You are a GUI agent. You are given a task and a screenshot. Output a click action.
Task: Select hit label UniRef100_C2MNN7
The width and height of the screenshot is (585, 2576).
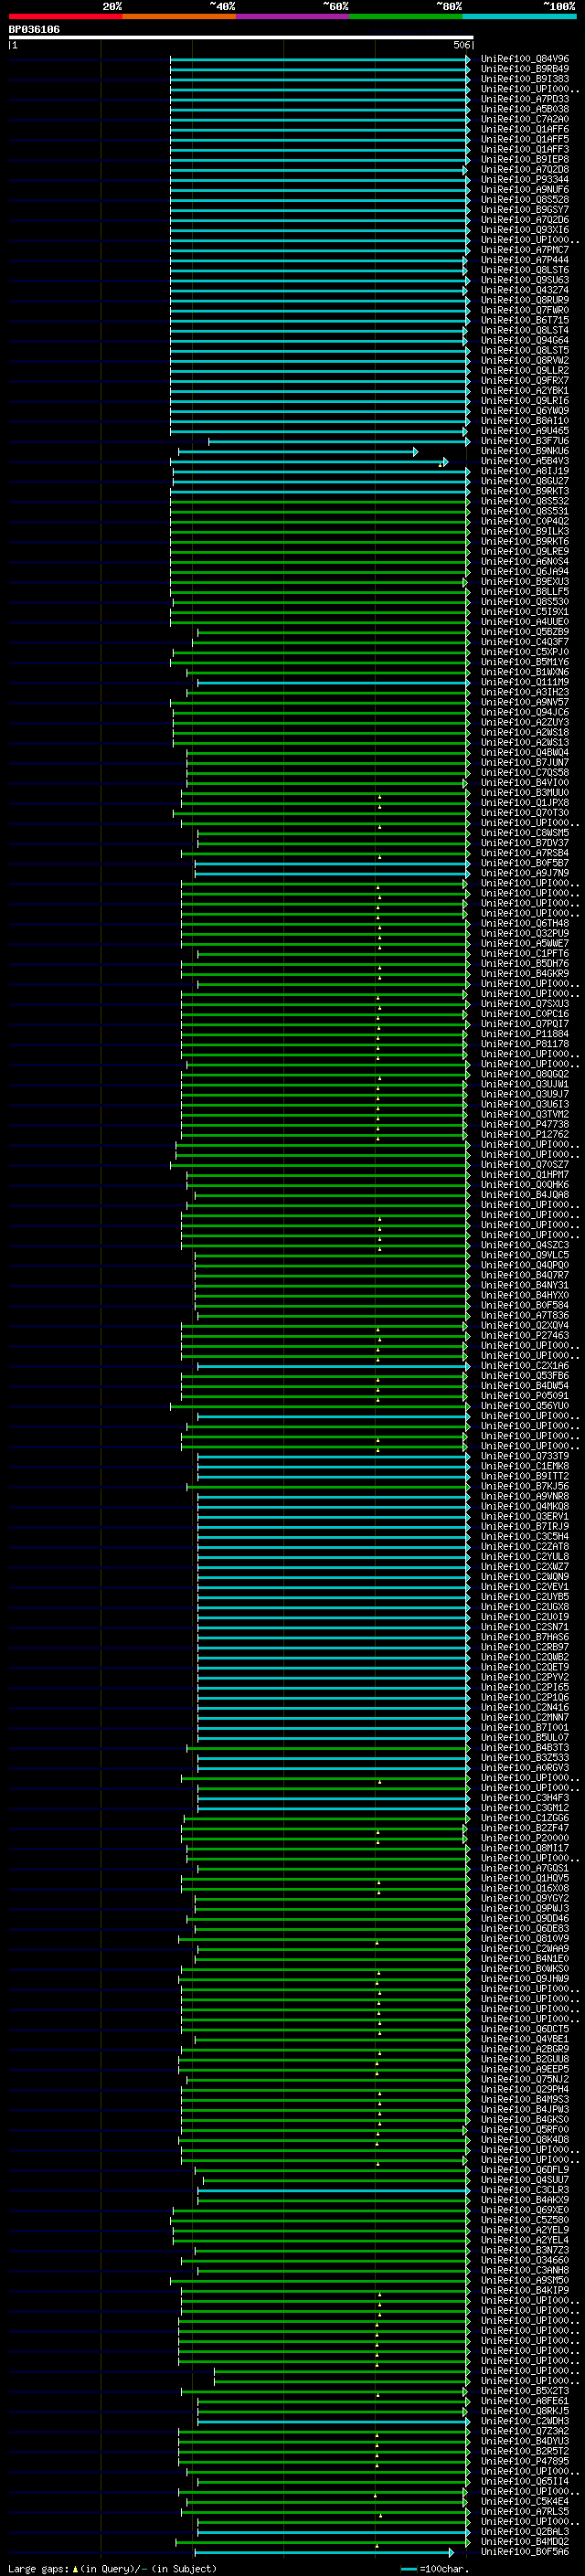pyautogui.click(x=524, y=1717)
